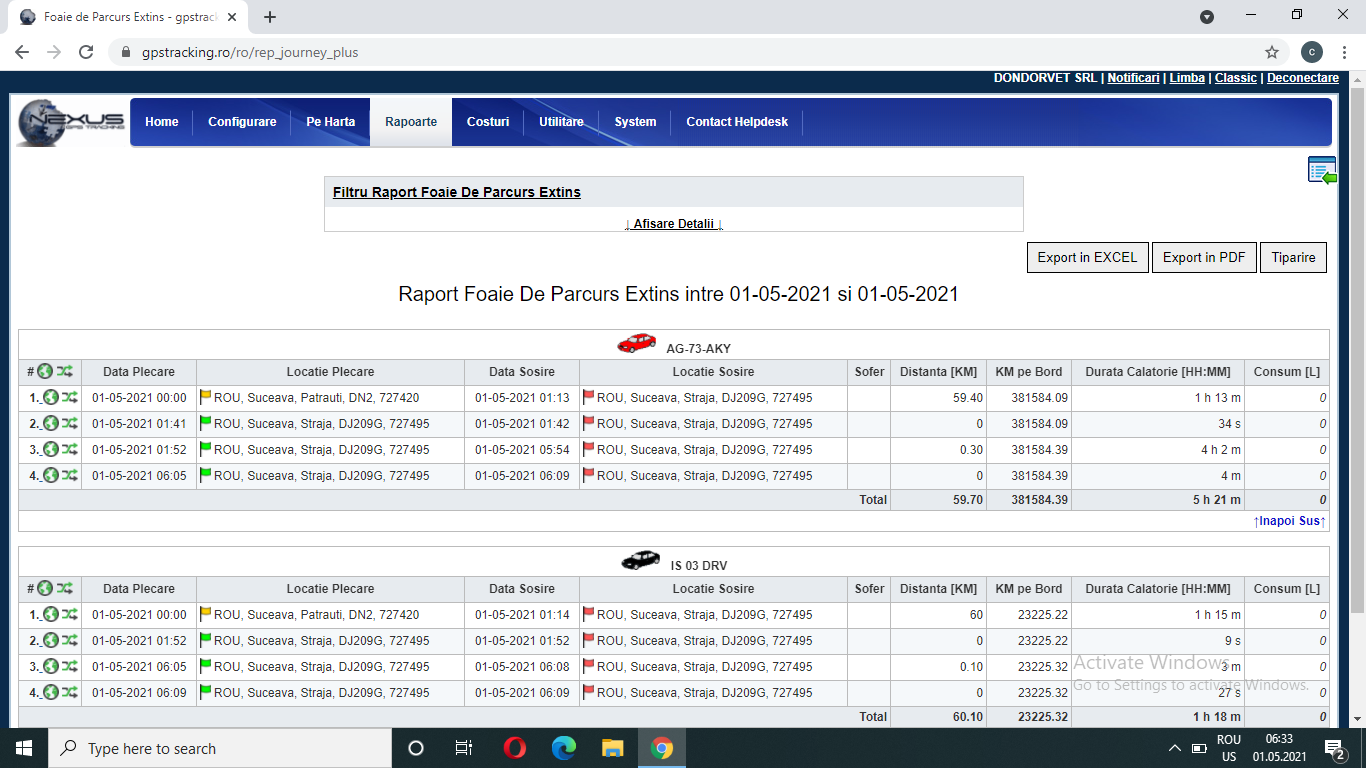Click the Tiparire print button
The image size is (1366, 768).
point(1293,257)
